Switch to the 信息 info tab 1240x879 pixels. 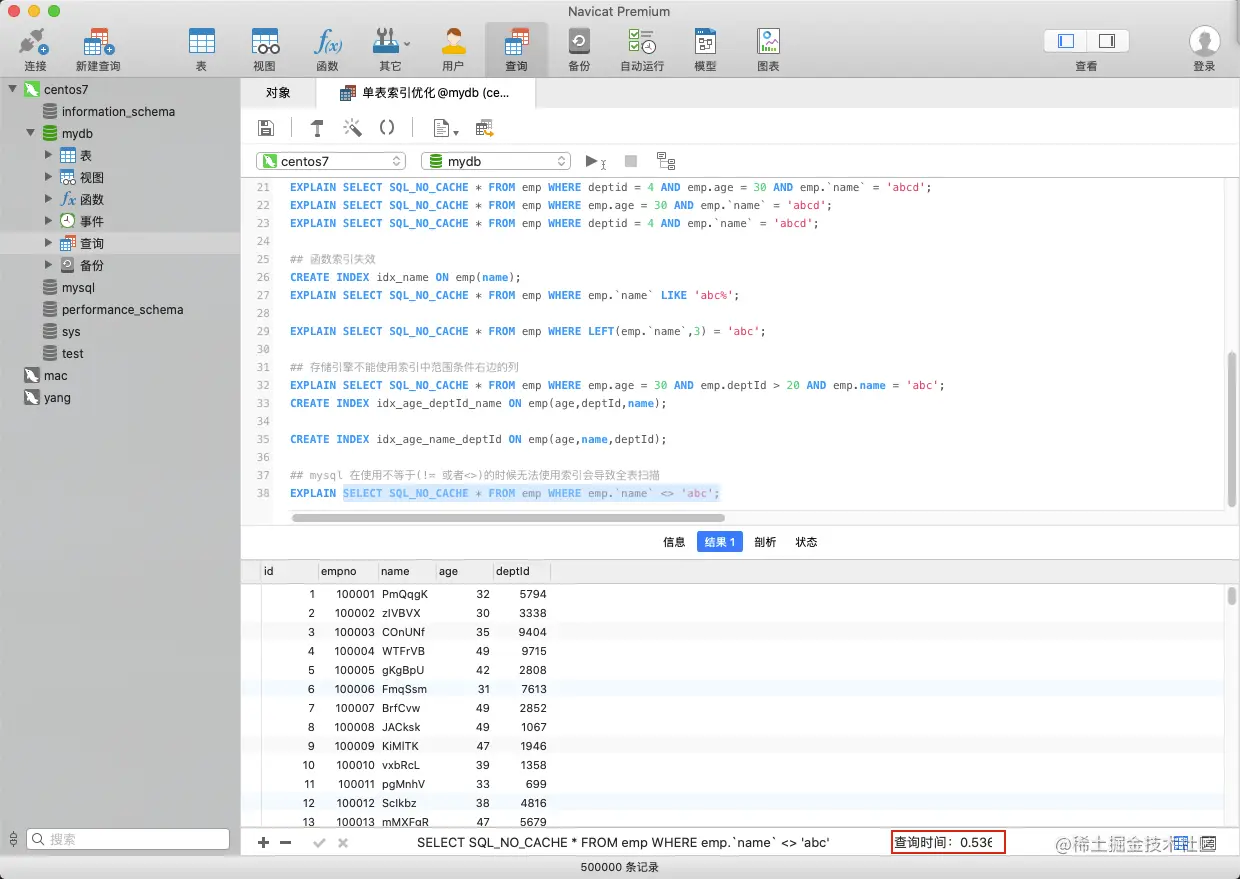pos(674,542)
